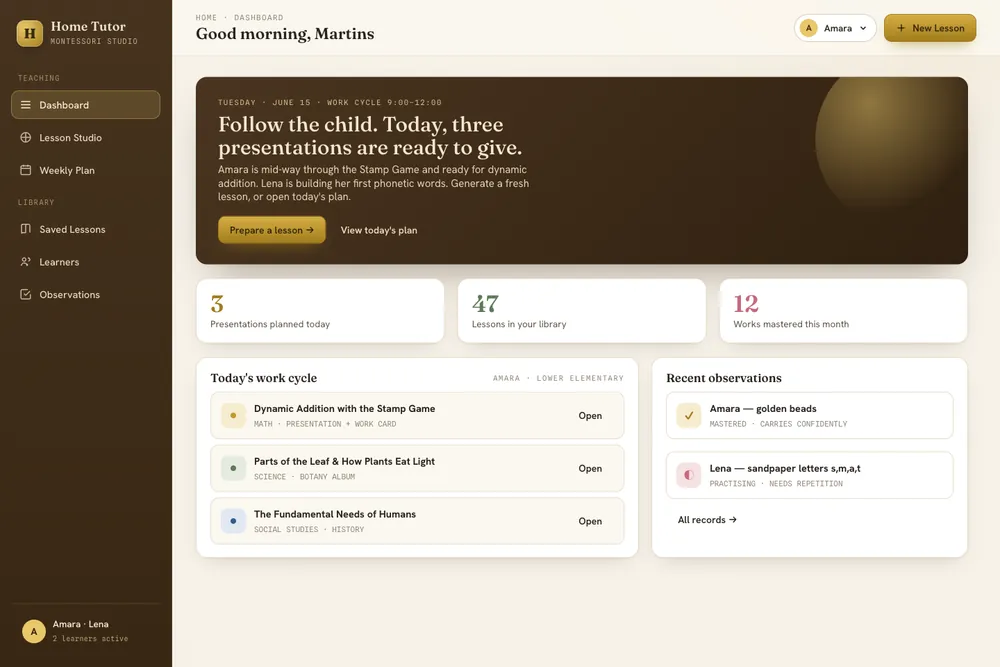Click the Home Tutor H logo
The image size is (1000, 667).
point(29,33)
